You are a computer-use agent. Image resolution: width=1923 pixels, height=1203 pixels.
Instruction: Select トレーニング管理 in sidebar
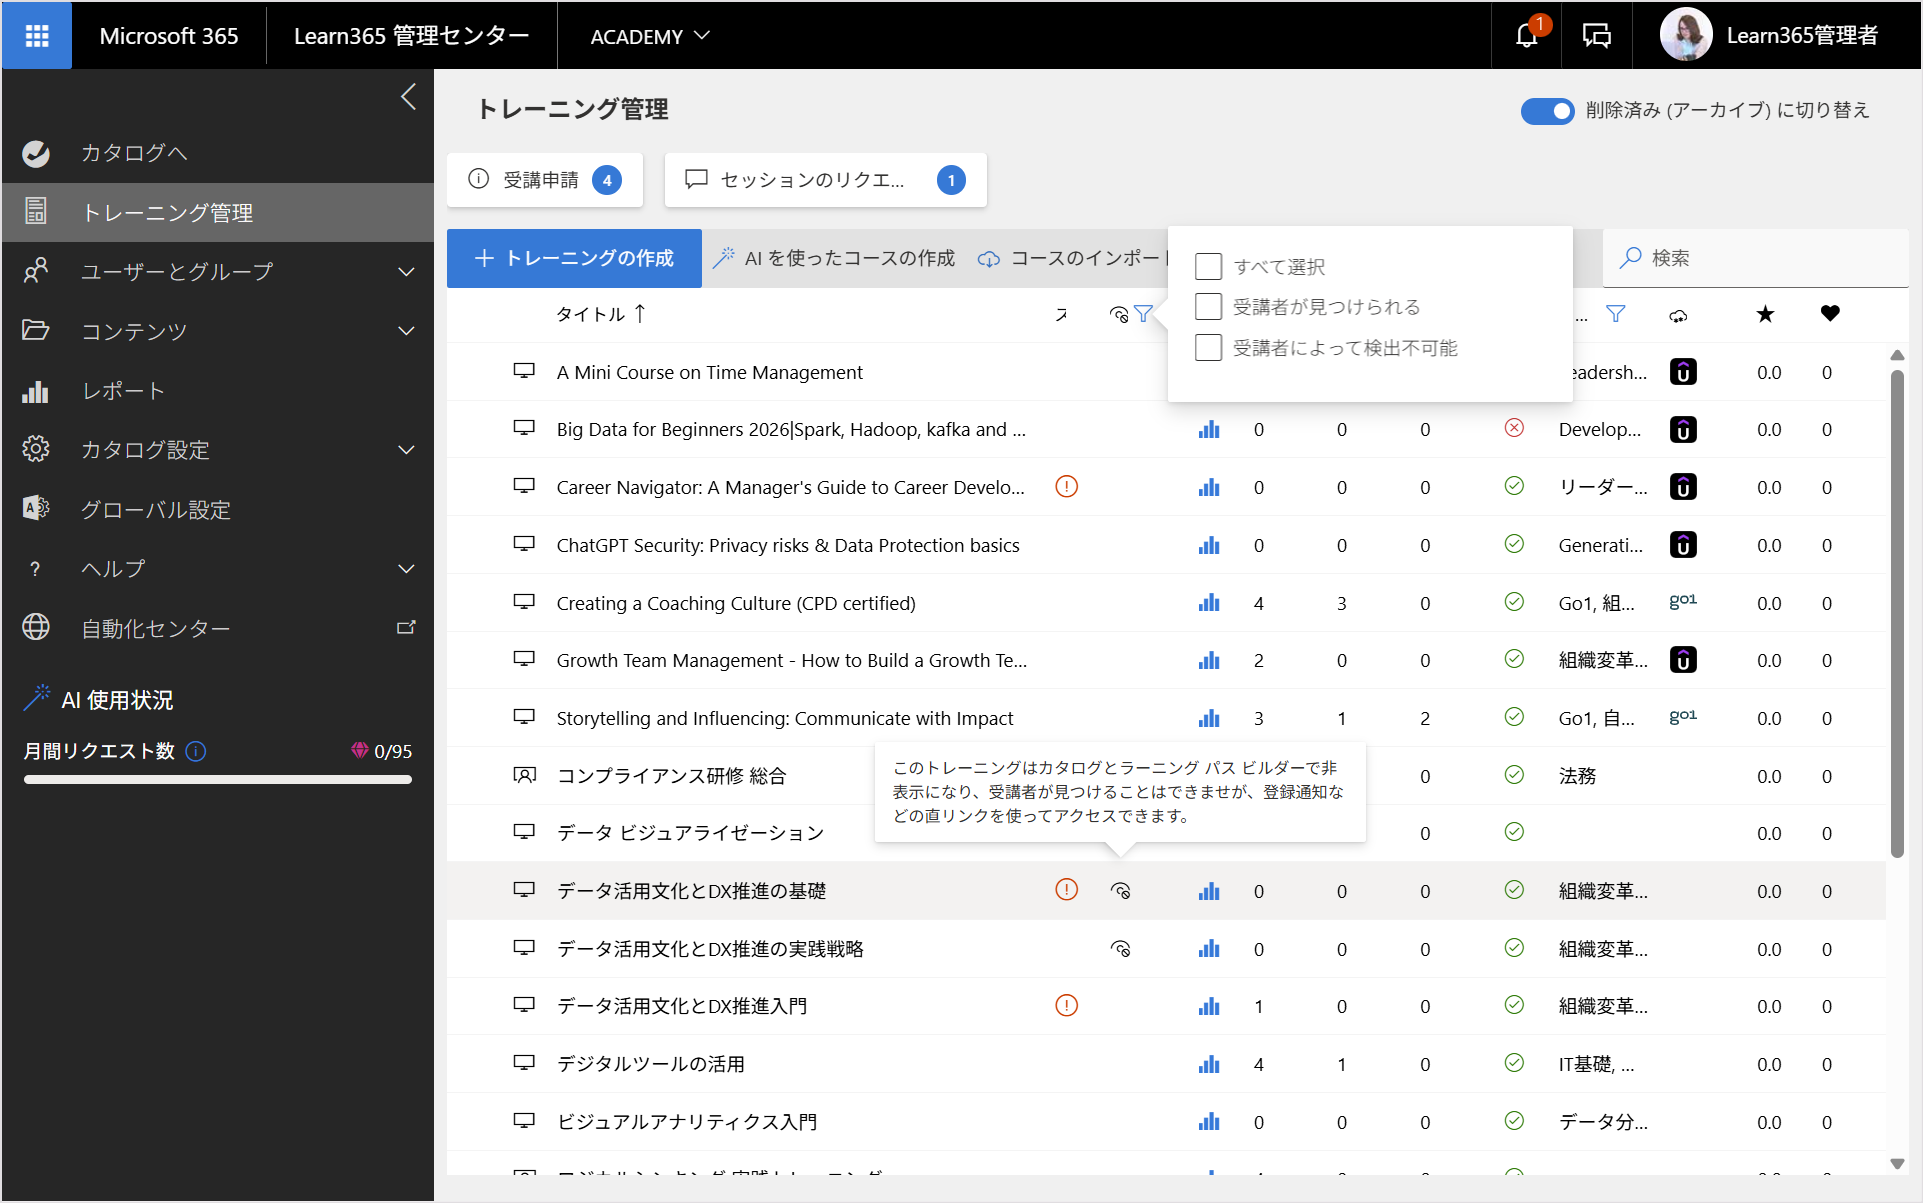coord(218,212)
